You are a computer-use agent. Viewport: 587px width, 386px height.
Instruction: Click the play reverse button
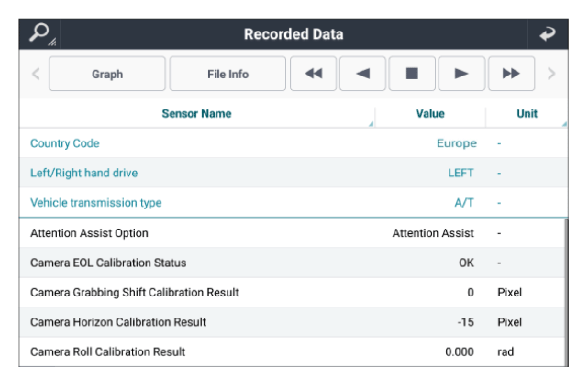[x=362, y=73]
